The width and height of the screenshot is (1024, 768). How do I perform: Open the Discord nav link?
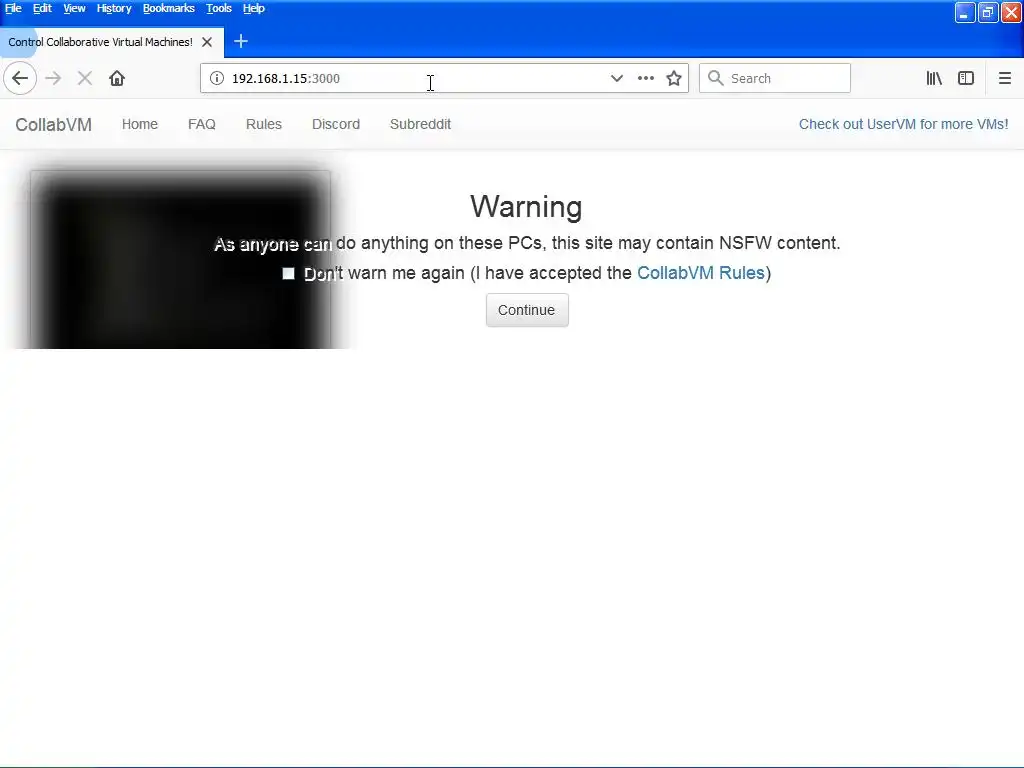[336, 124]
